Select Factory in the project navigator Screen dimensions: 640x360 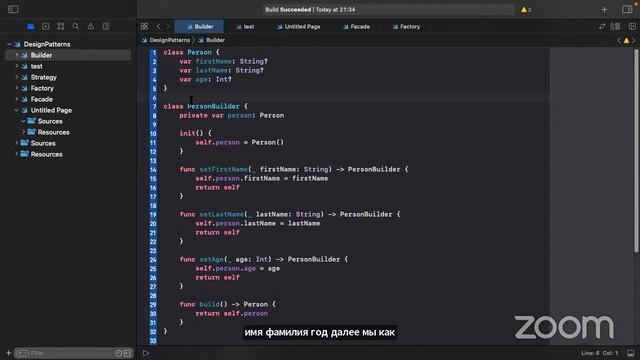point(42,88)
